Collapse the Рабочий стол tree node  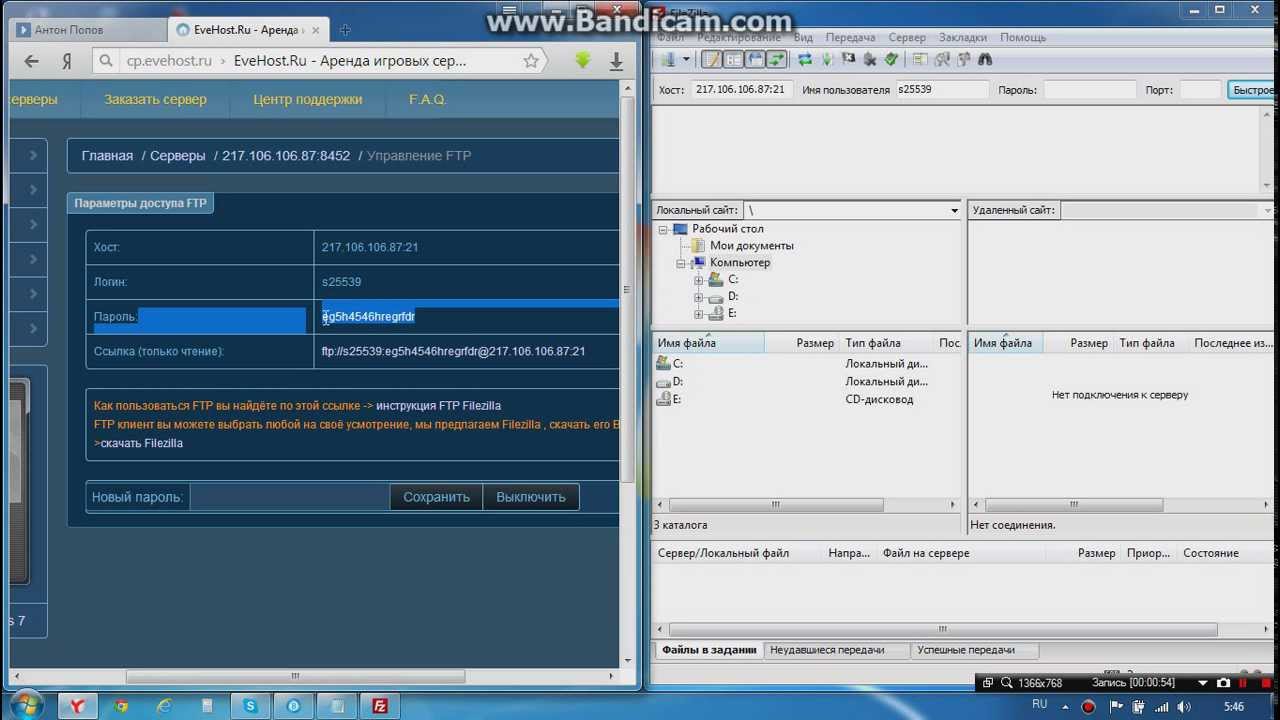662,229
